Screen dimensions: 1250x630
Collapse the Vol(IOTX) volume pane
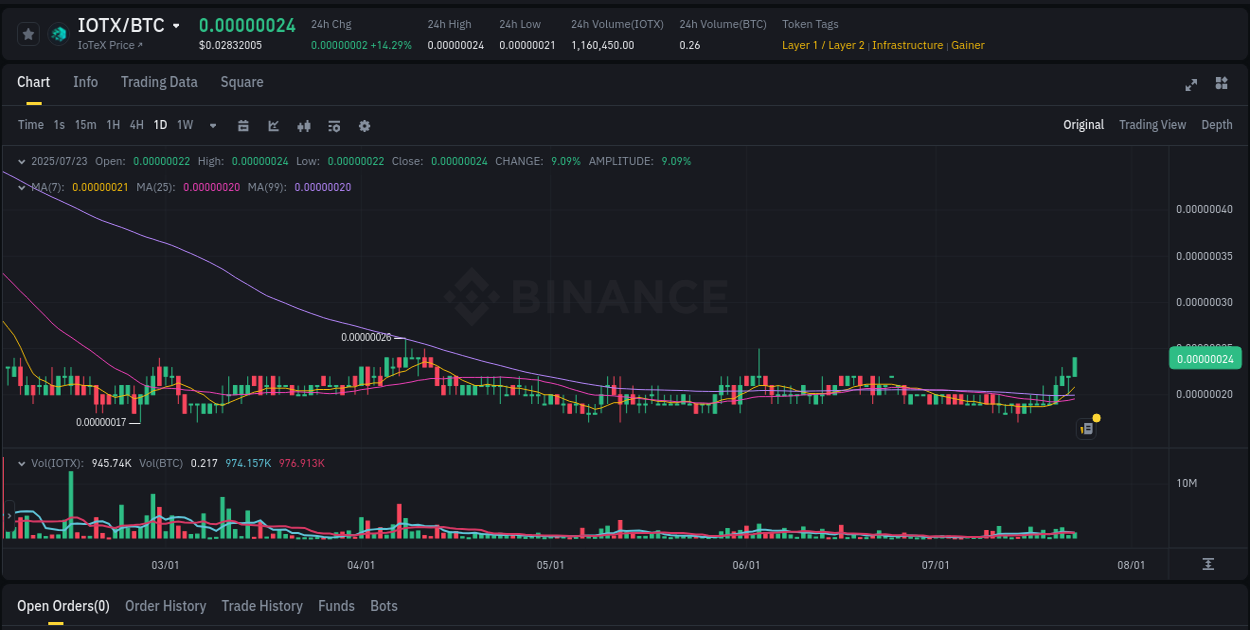(x=20, y=463)
